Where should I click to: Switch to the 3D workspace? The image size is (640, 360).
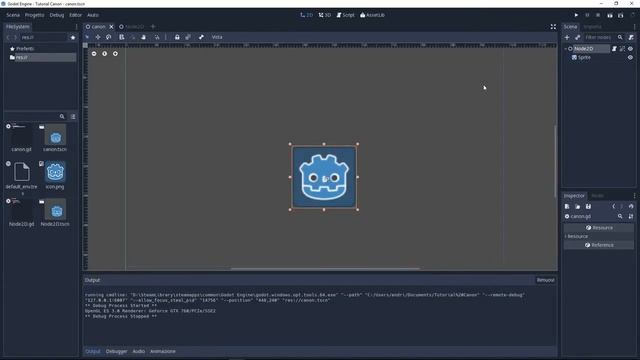tap(325, 15)
